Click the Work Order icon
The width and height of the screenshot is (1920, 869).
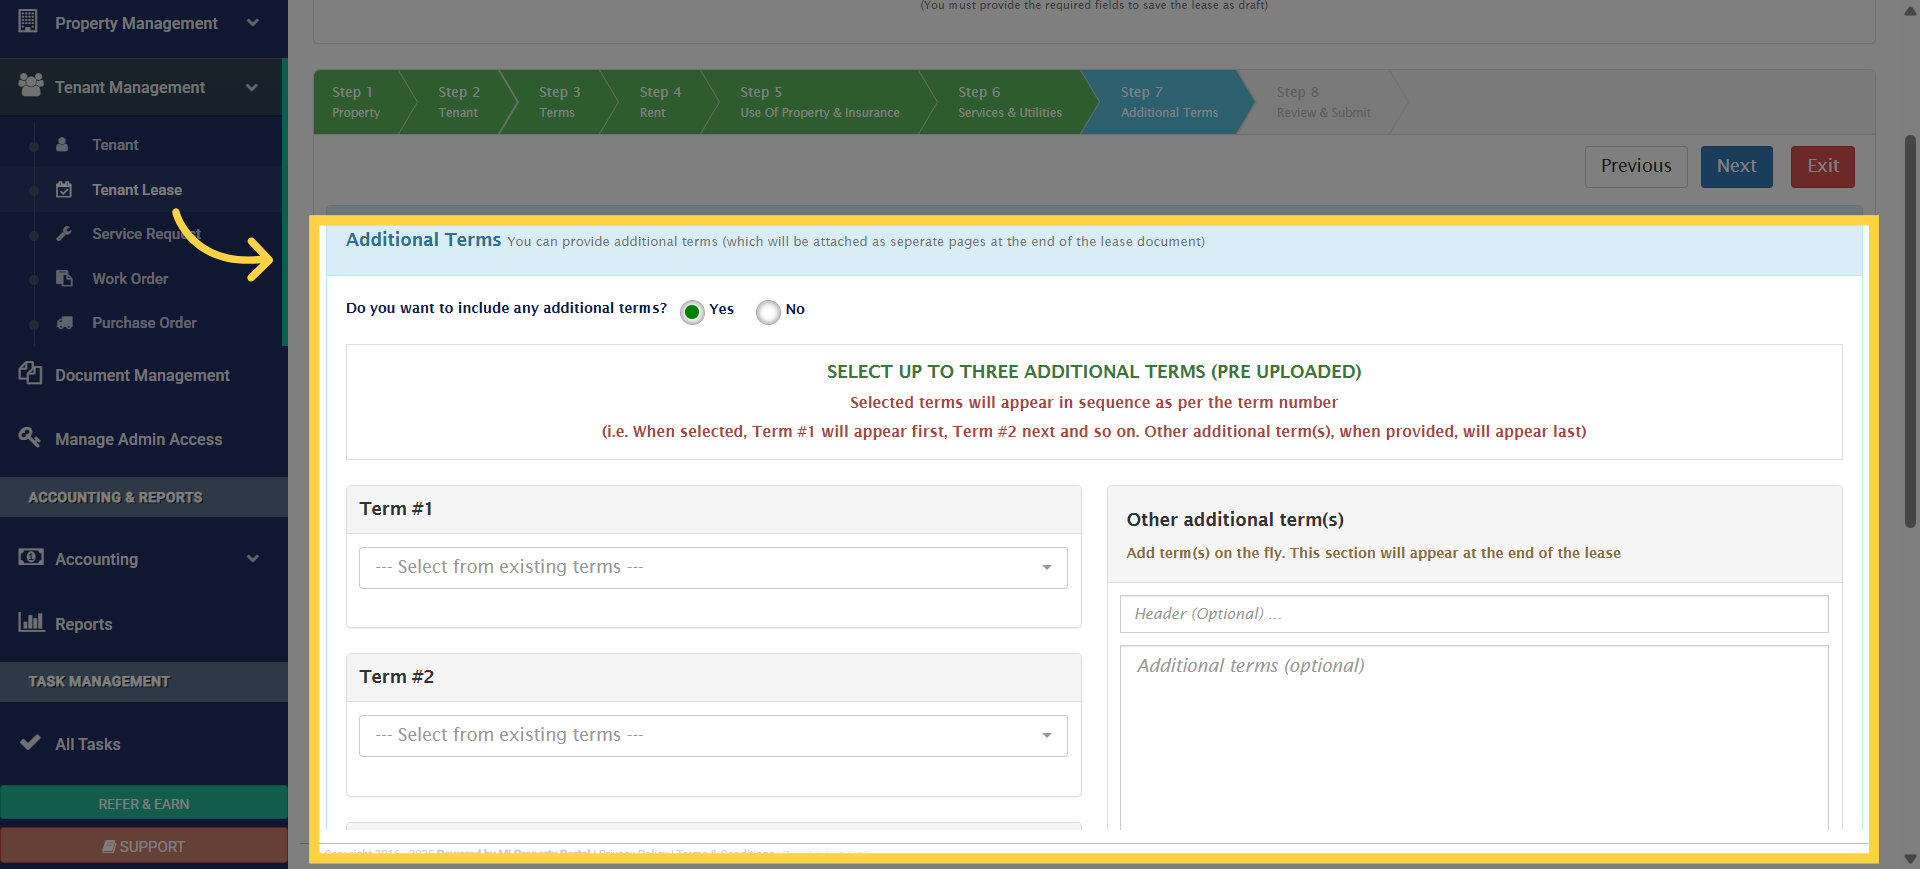tap(64, 278)
